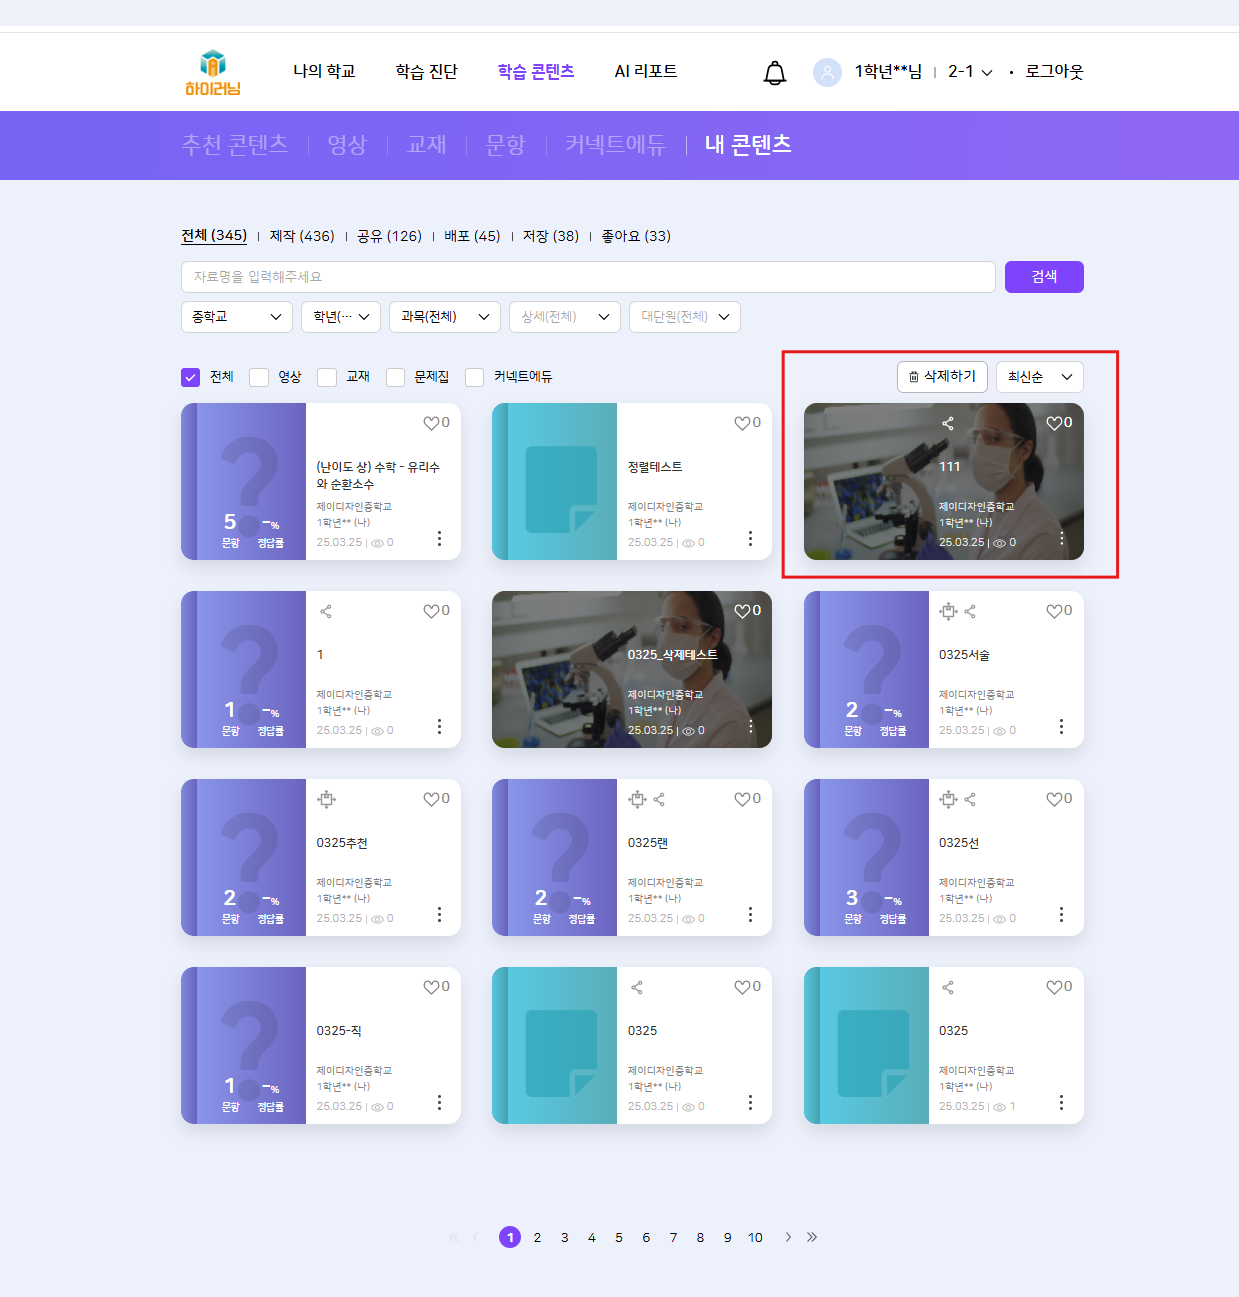Open the 과목(전체) subject dropdown
Image resolution: width=1239 pixels, height=1297 pixels.
[444, 317]
